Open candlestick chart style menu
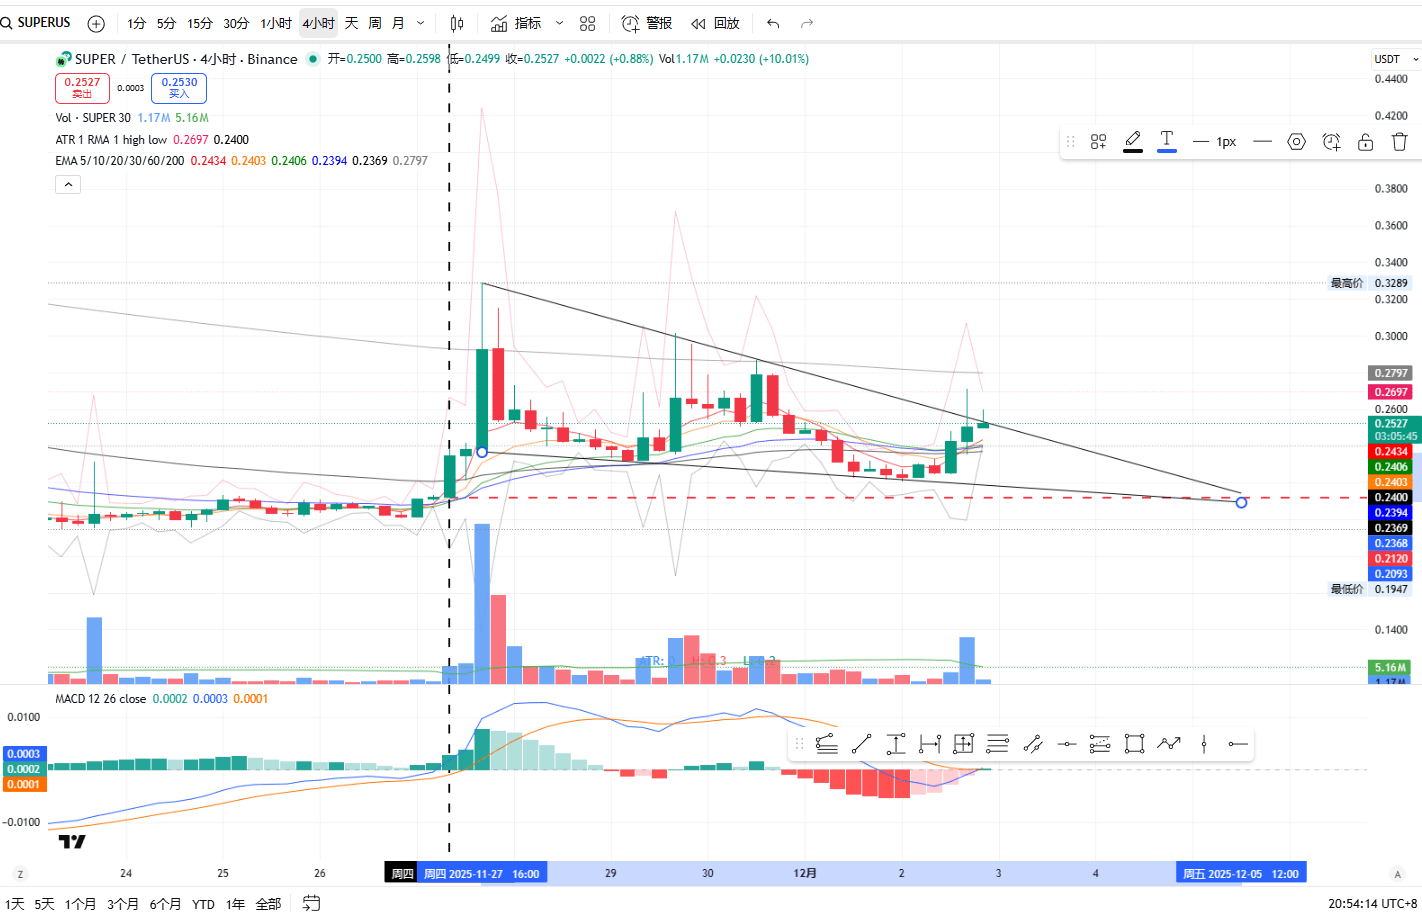 point(457,23)
